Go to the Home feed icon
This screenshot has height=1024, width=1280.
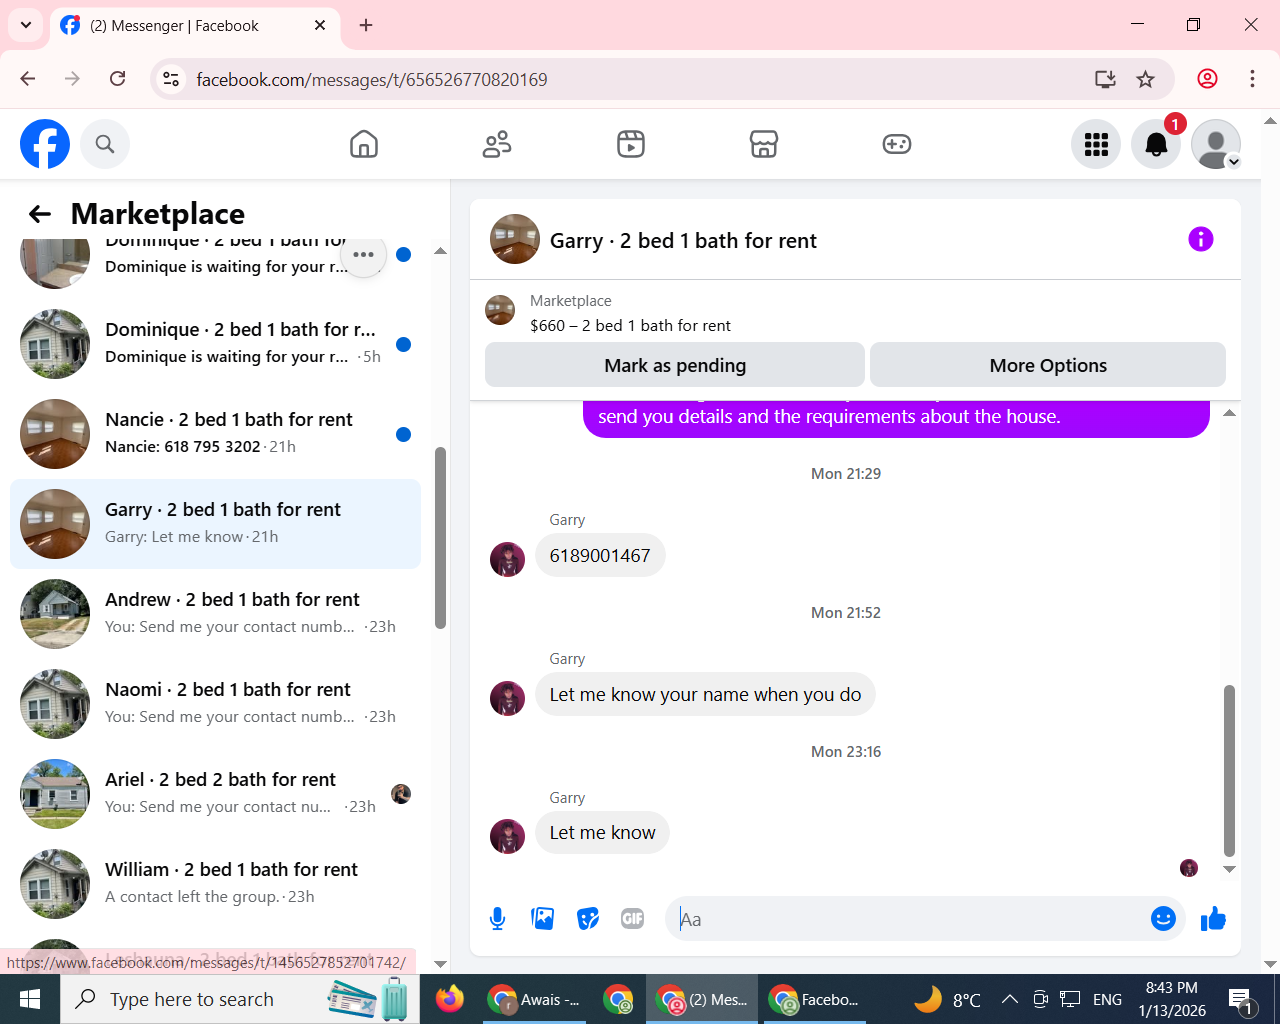click(364, 144)
